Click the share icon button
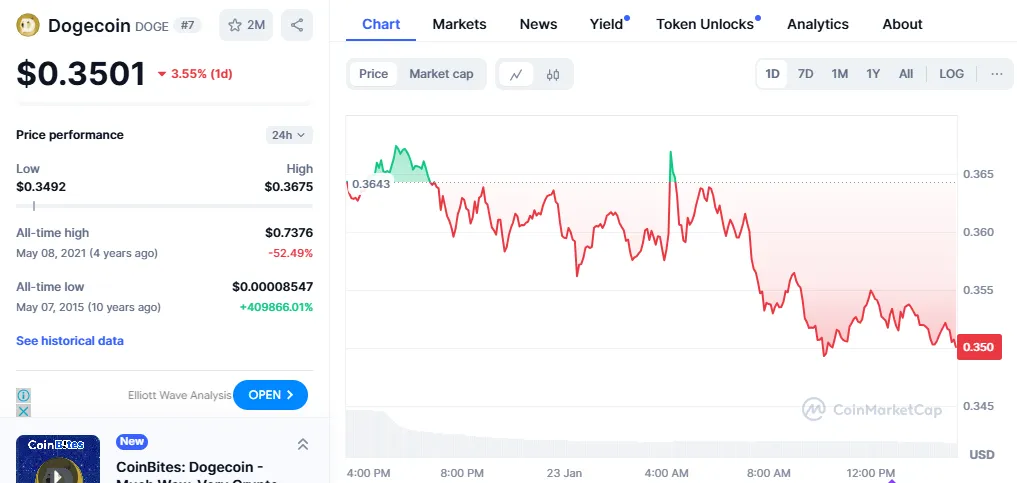 [x=297, y=26]
